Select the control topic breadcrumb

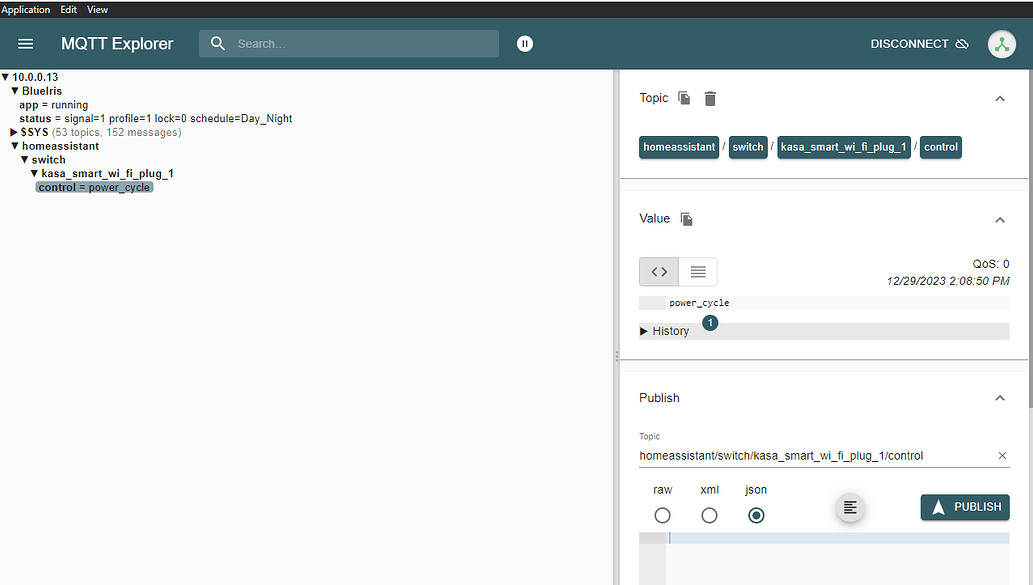click(x=940, y=147)
